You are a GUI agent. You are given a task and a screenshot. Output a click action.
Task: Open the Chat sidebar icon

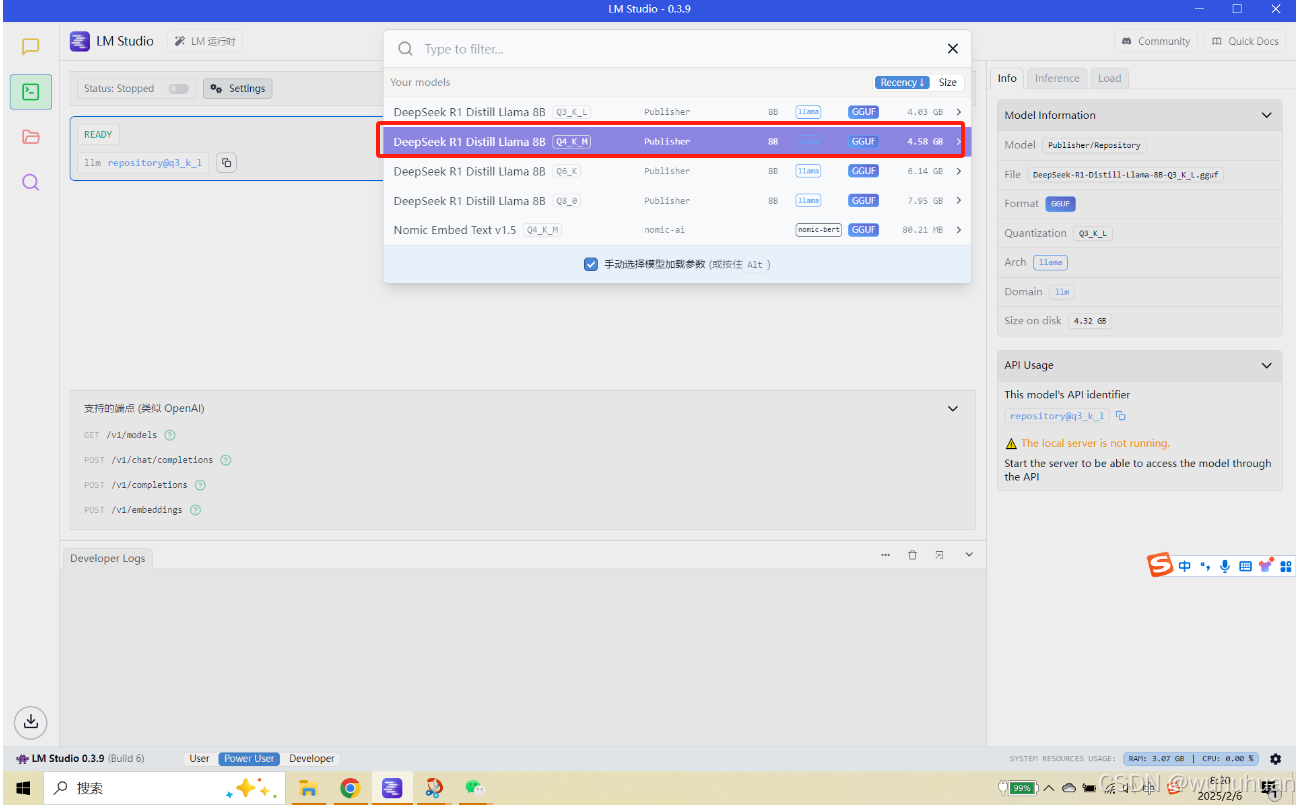tap(31, 46)
